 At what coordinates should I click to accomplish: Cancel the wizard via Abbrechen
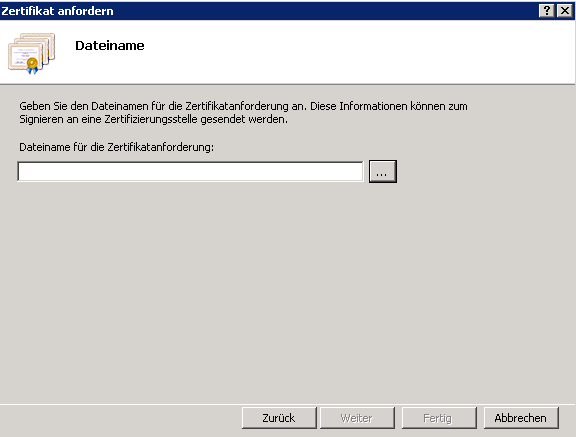(x=521, y=418)
